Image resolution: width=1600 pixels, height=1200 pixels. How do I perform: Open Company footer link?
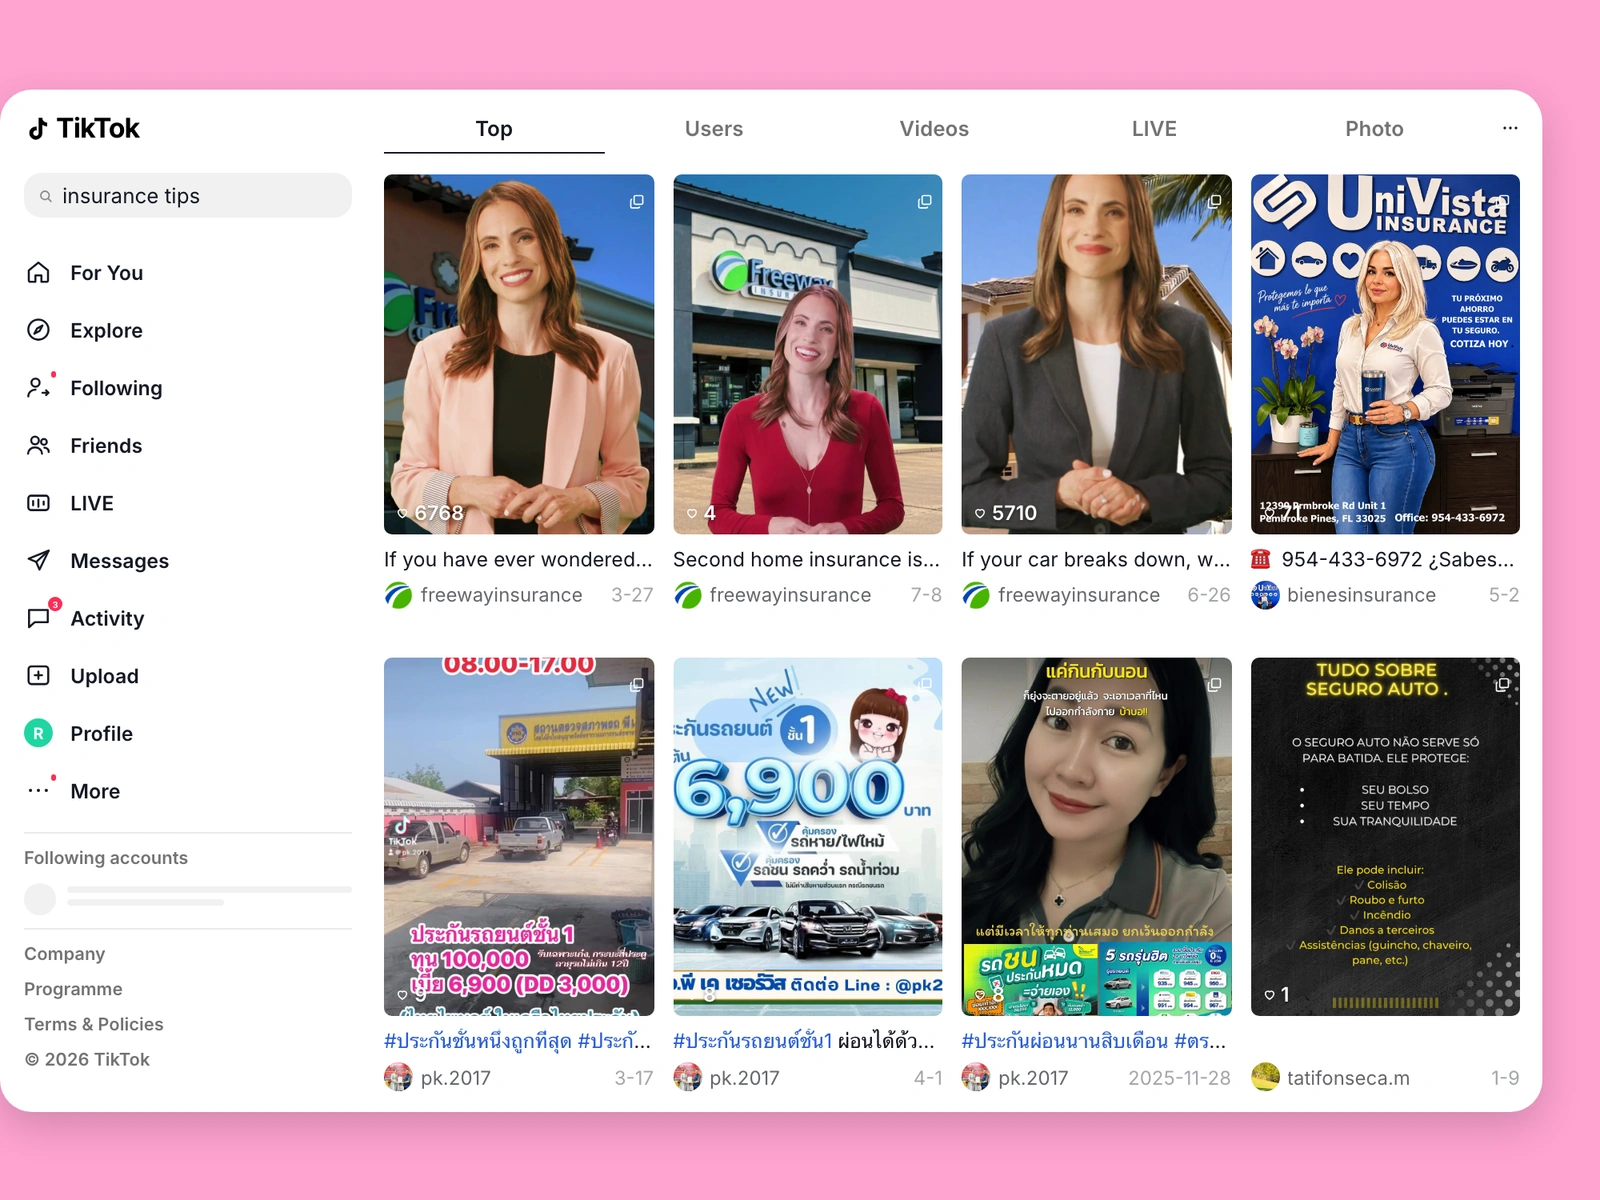tap(65, 954)
